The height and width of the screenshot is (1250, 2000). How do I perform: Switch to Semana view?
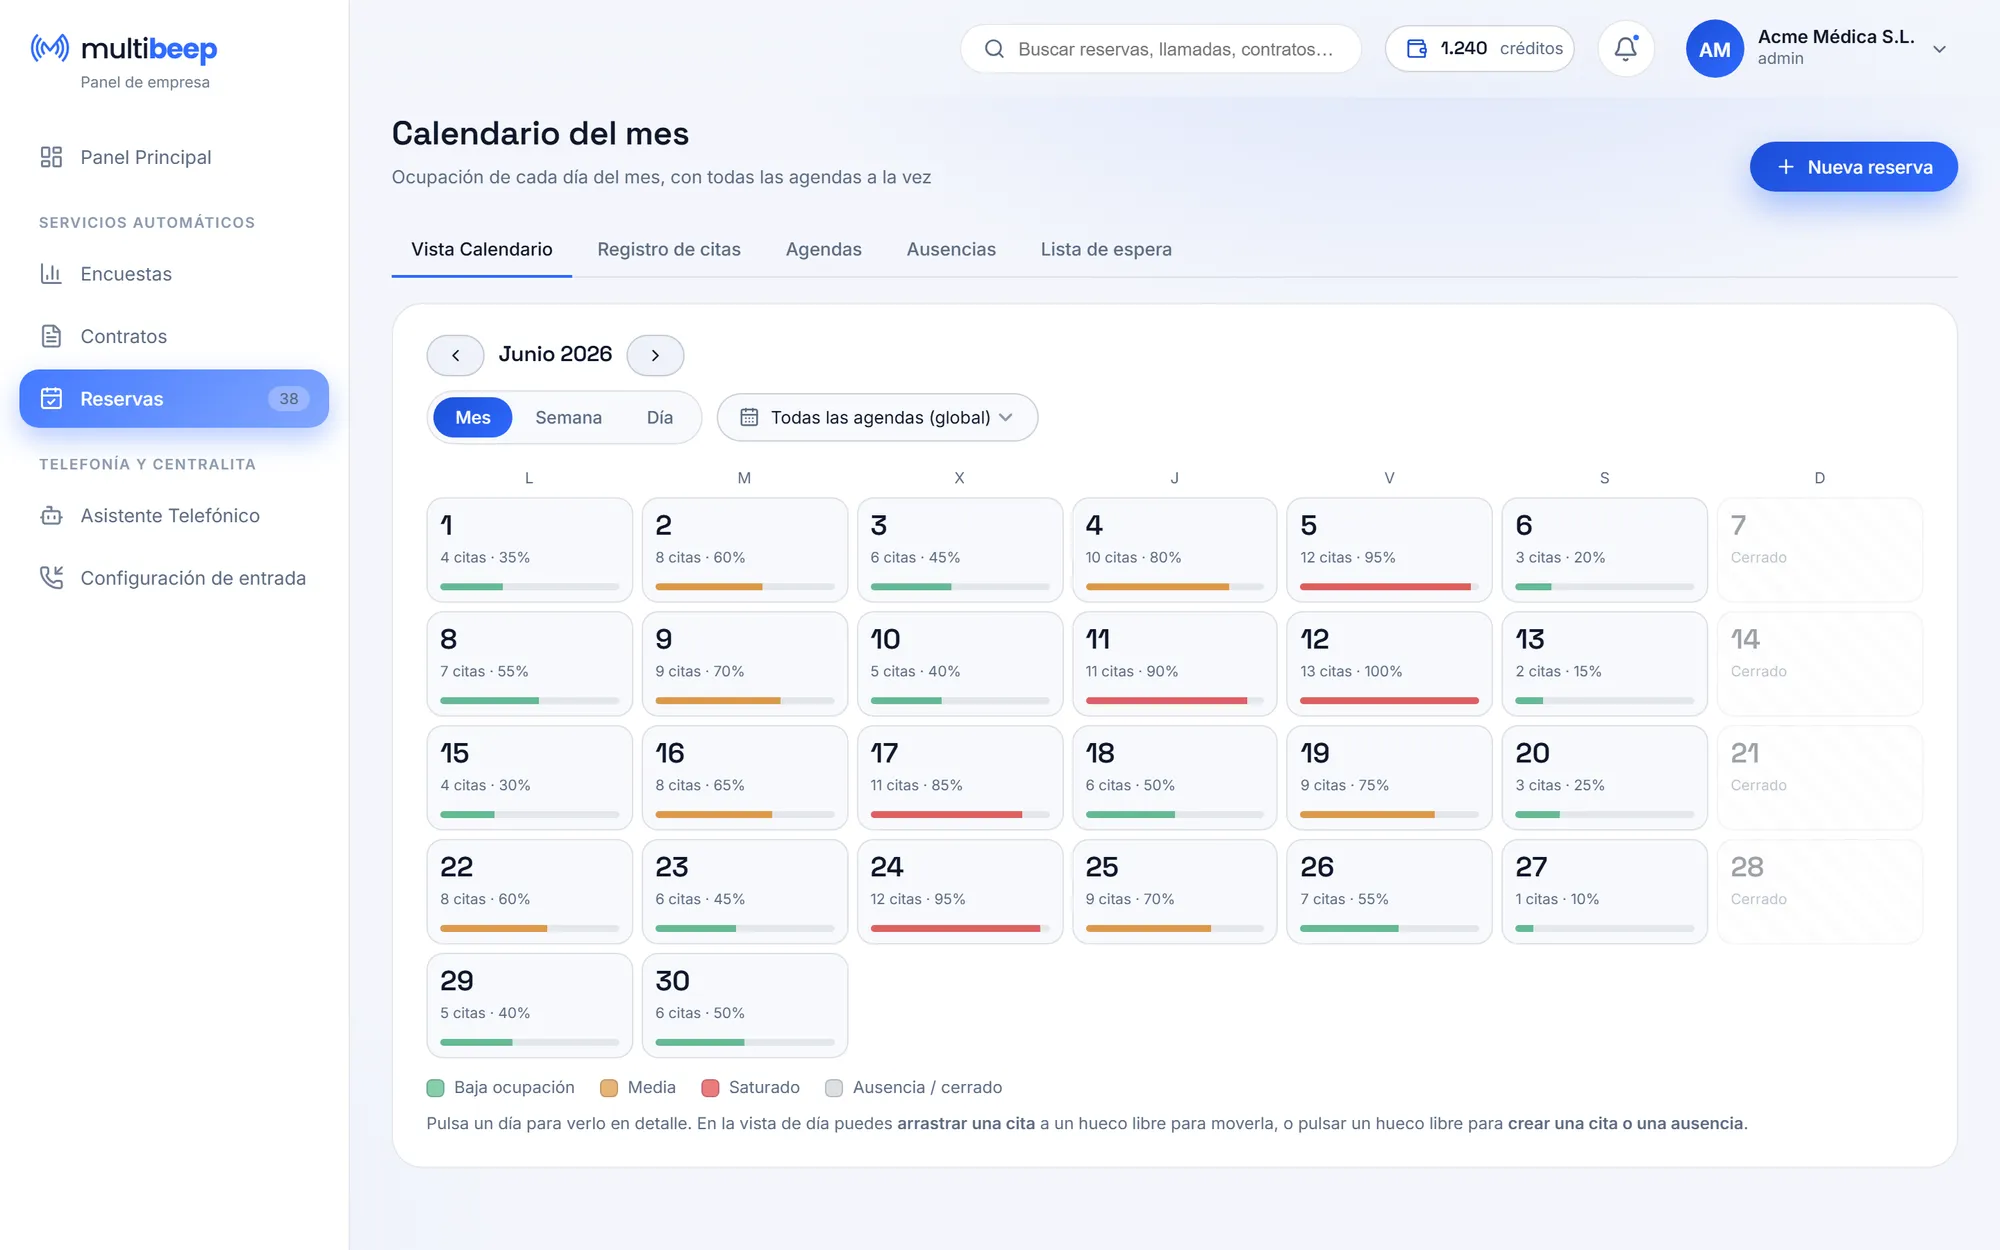(568, 417)
